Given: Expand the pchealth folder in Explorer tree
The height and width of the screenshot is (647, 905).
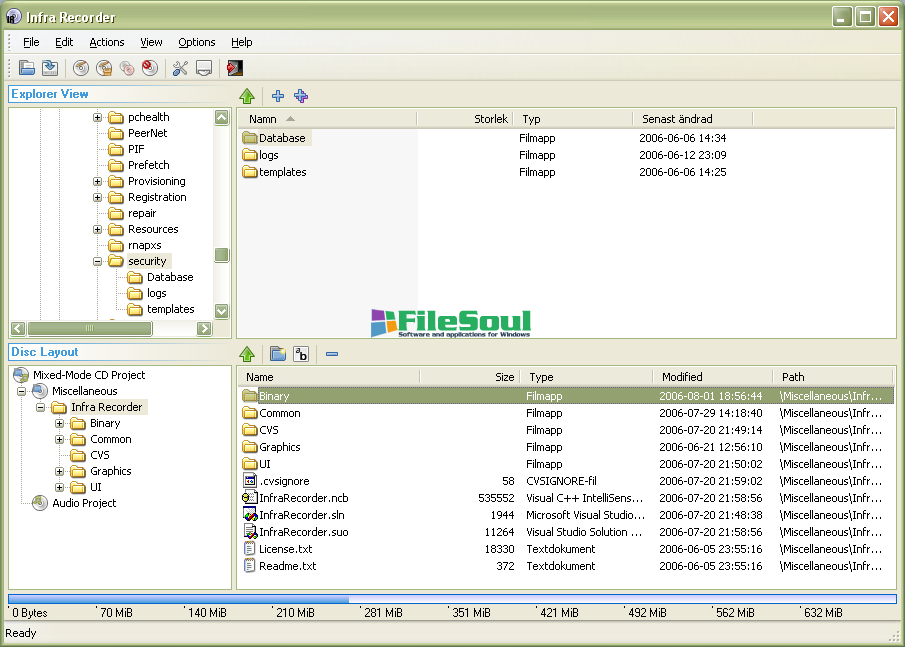Looking at the screenshot, I should point(98,117).
